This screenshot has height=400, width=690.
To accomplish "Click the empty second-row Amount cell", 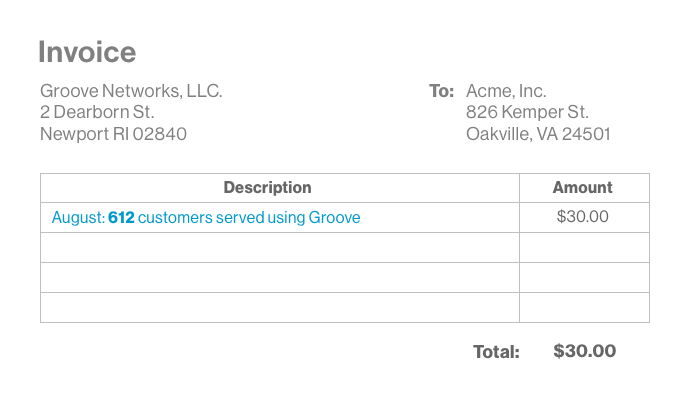I will [584, 247].
